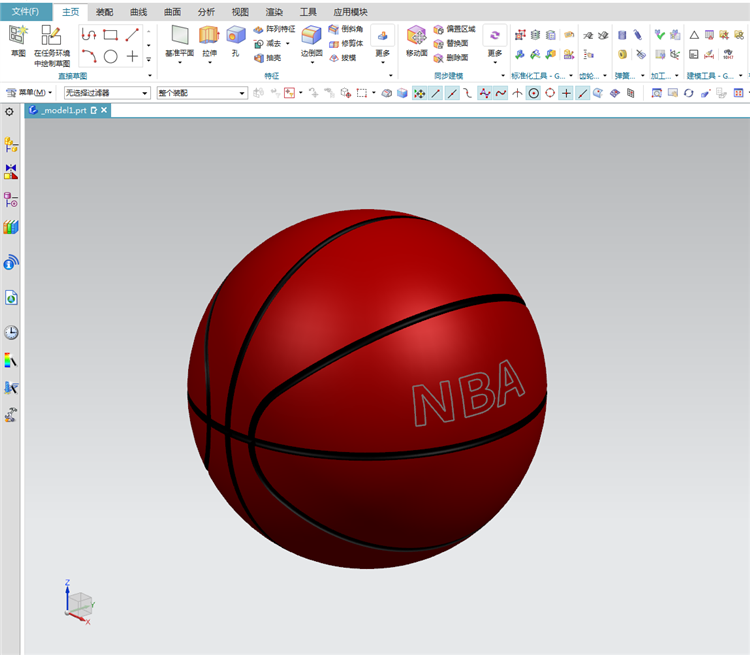Expand the 建模工具 group options arrow
Screen dimensions: 750x655
[740, 76]
